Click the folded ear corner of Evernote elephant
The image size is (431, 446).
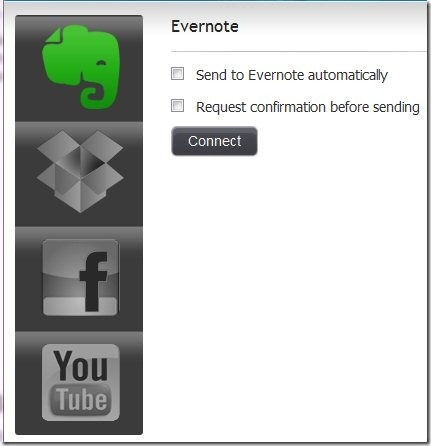coord(53,36)
